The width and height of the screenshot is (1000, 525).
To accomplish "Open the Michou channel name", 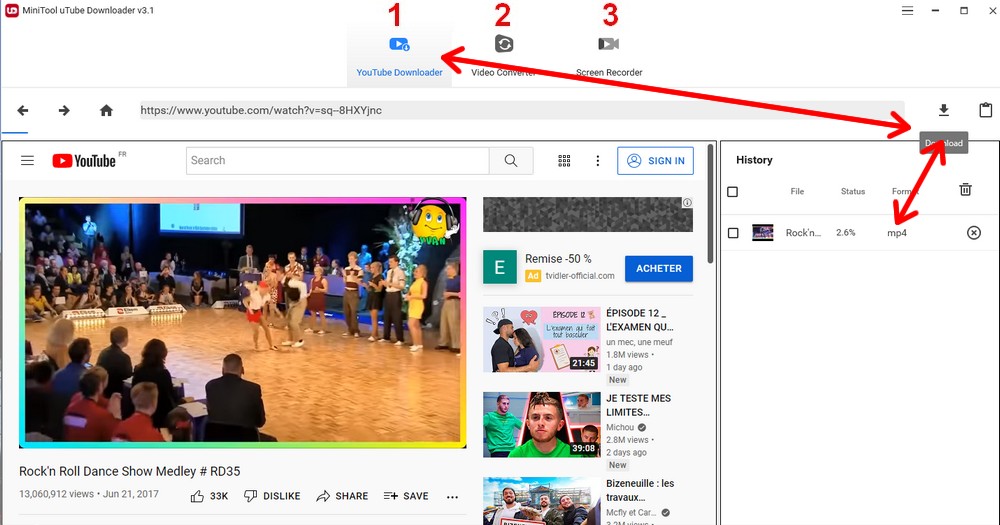I will point(620,427).
